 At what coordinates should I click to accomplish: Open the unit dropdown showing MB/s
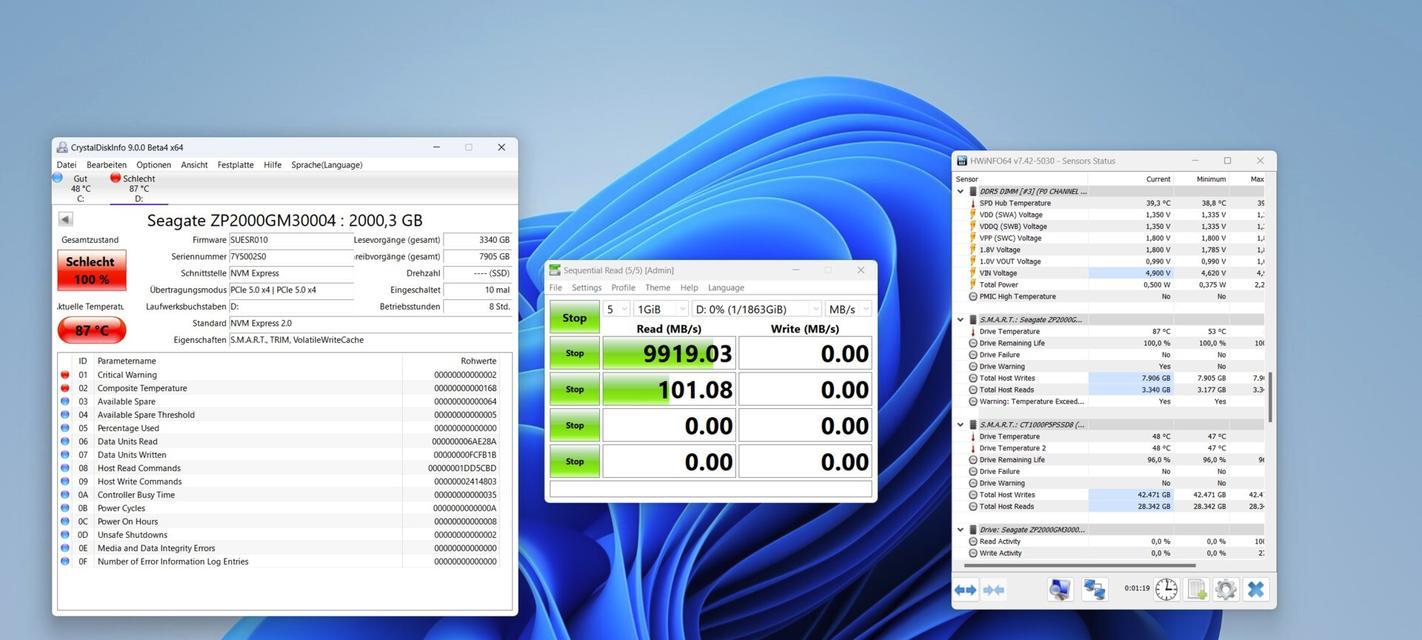[x=848, y=309]
